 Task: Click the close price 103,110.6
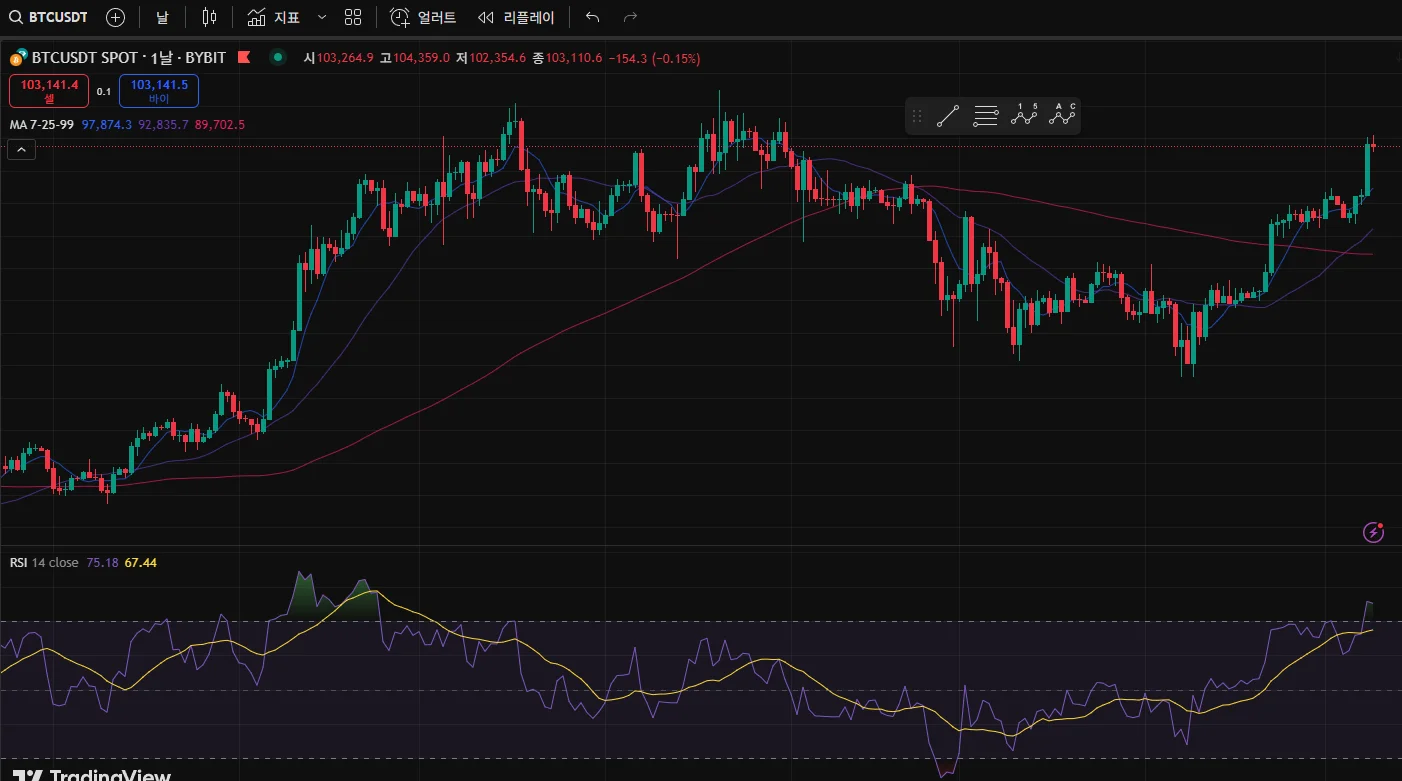574,58
